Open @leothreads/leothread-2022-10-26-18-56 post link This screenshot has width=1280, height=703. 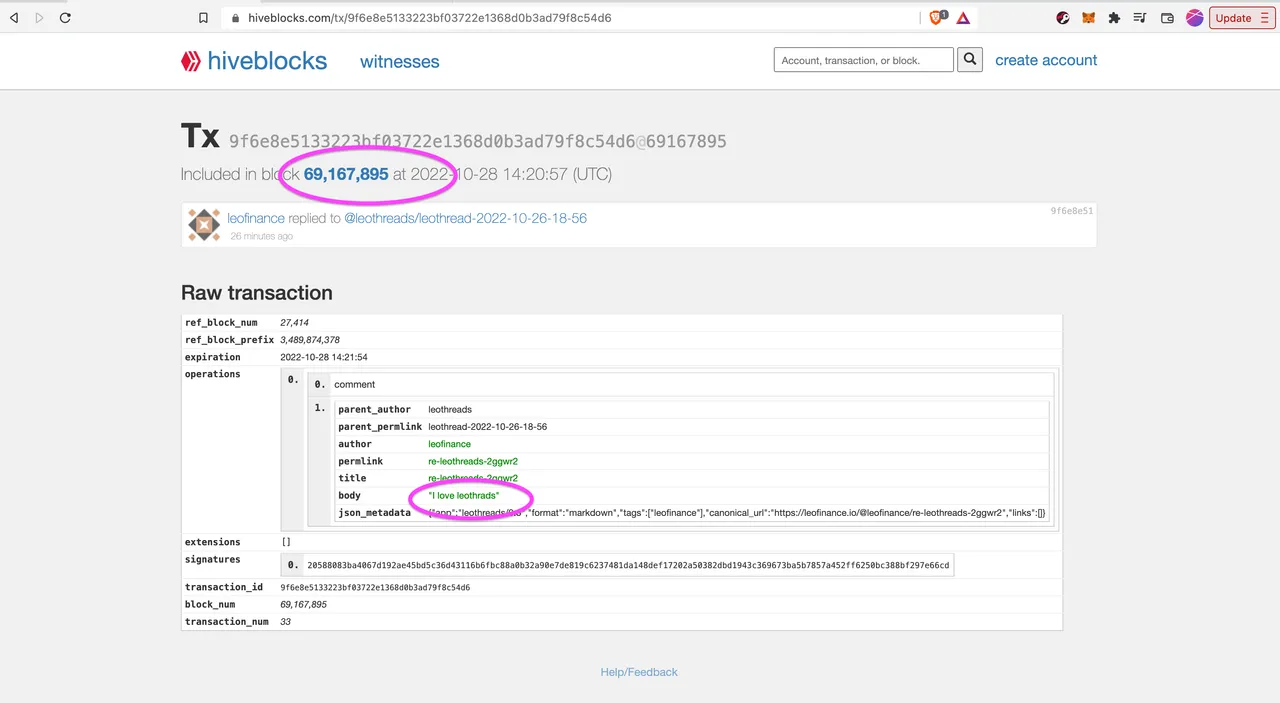coord(466,218)
